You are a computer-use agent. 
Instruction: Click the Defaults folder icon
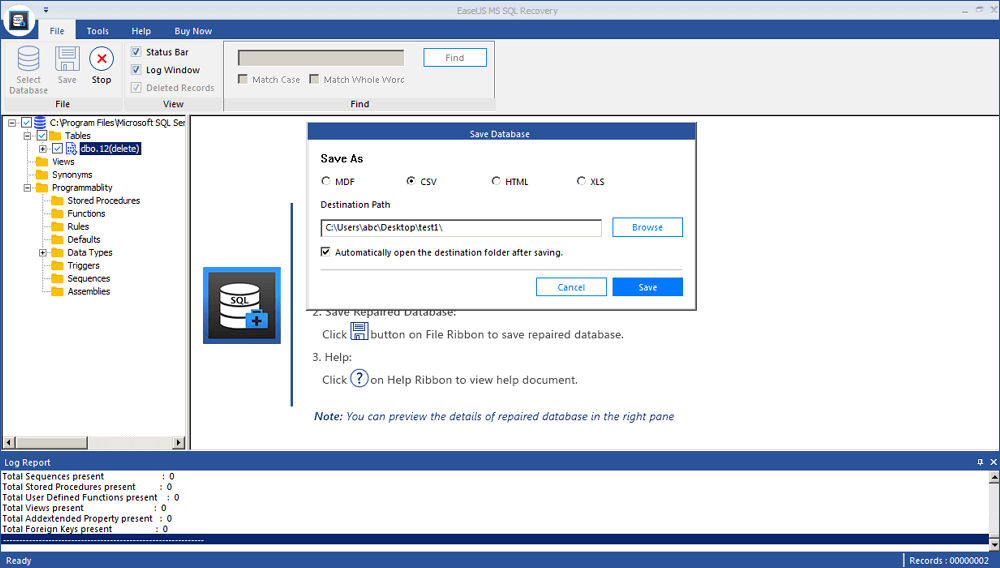57,240
